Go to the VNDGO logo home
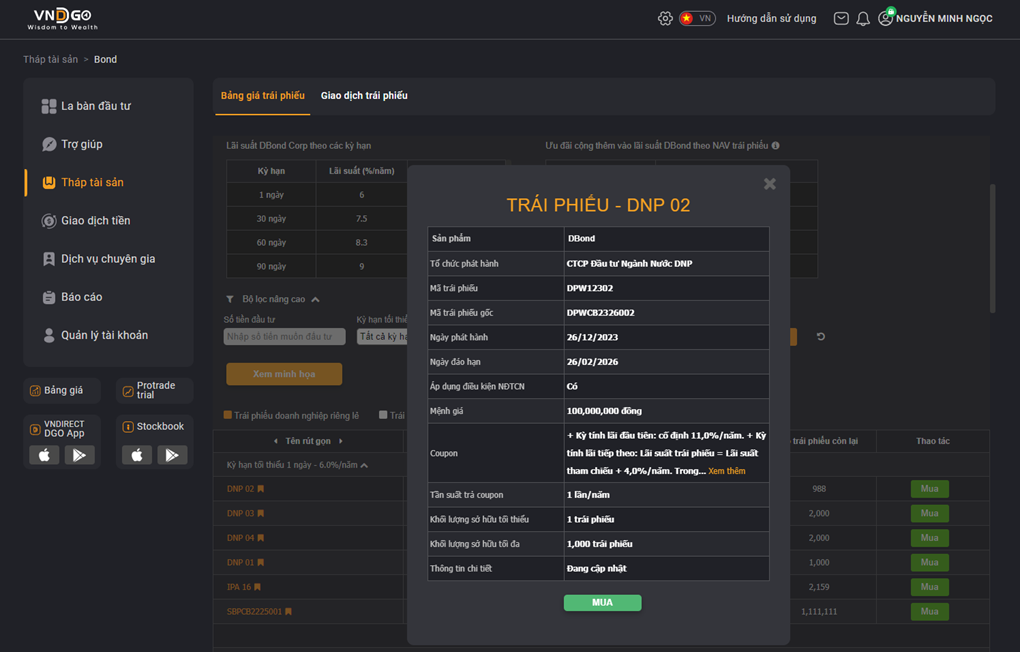Viewport: 1020px width, 652px height. click(x=62, y=18)
